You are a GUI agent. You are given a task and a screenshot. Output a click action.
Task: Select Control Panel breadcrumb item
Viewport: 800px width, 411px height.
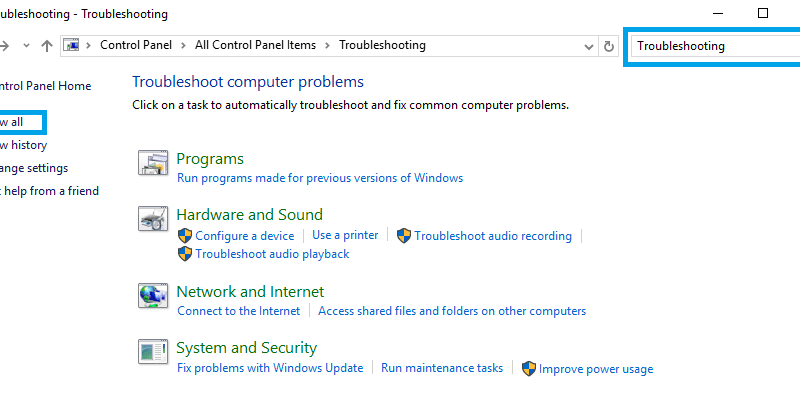point(136,45)
